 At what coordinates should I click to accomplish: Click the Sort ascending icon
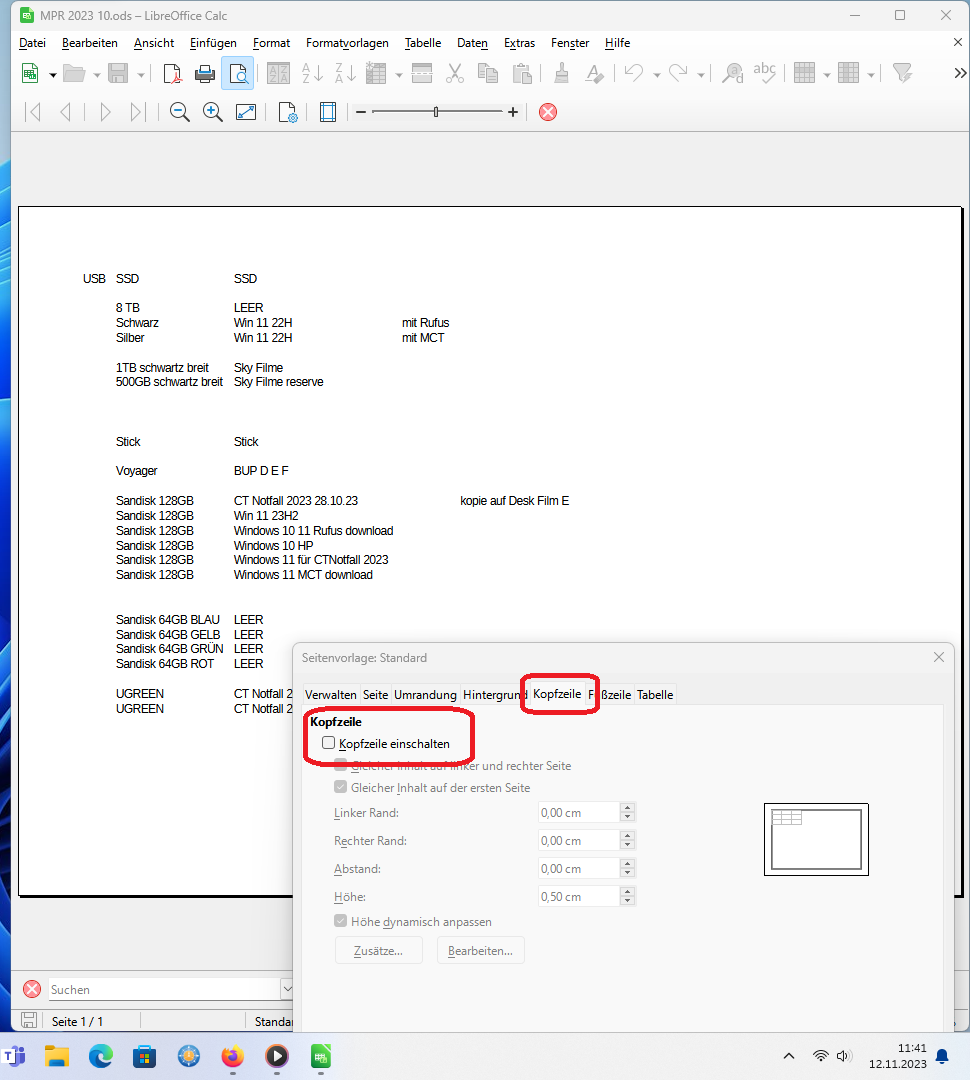point(312,73)
